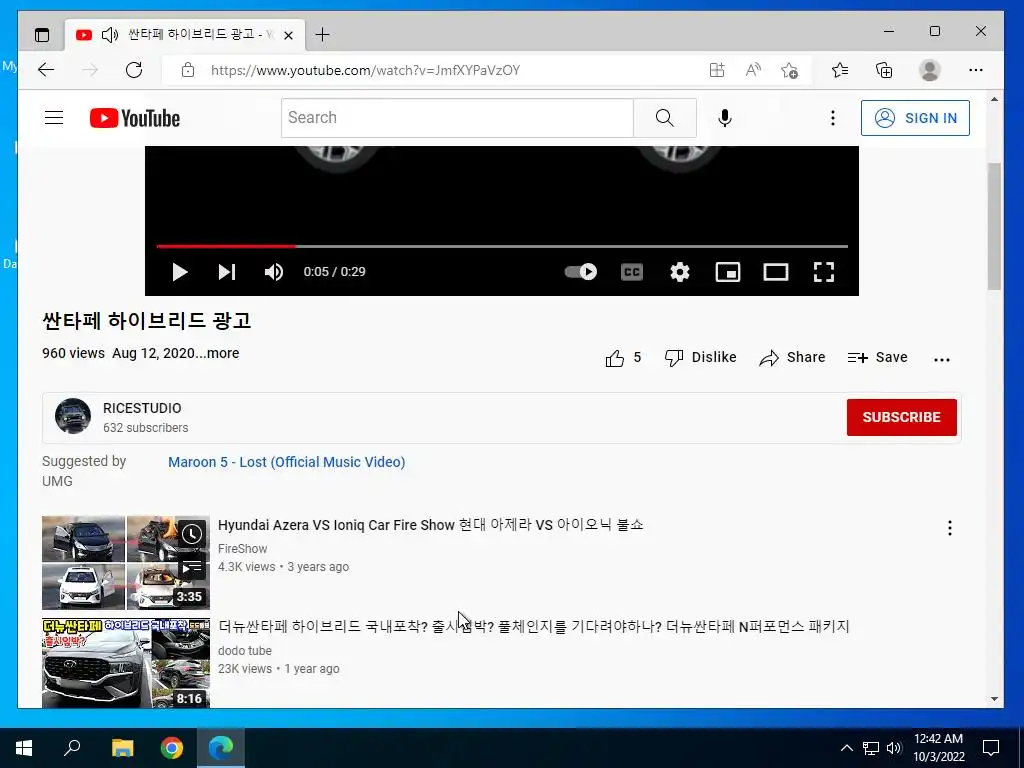Open Windows notification center
Image resolution: width=1024 pixels, height=768 pixels.
click(x=991, y=748)
